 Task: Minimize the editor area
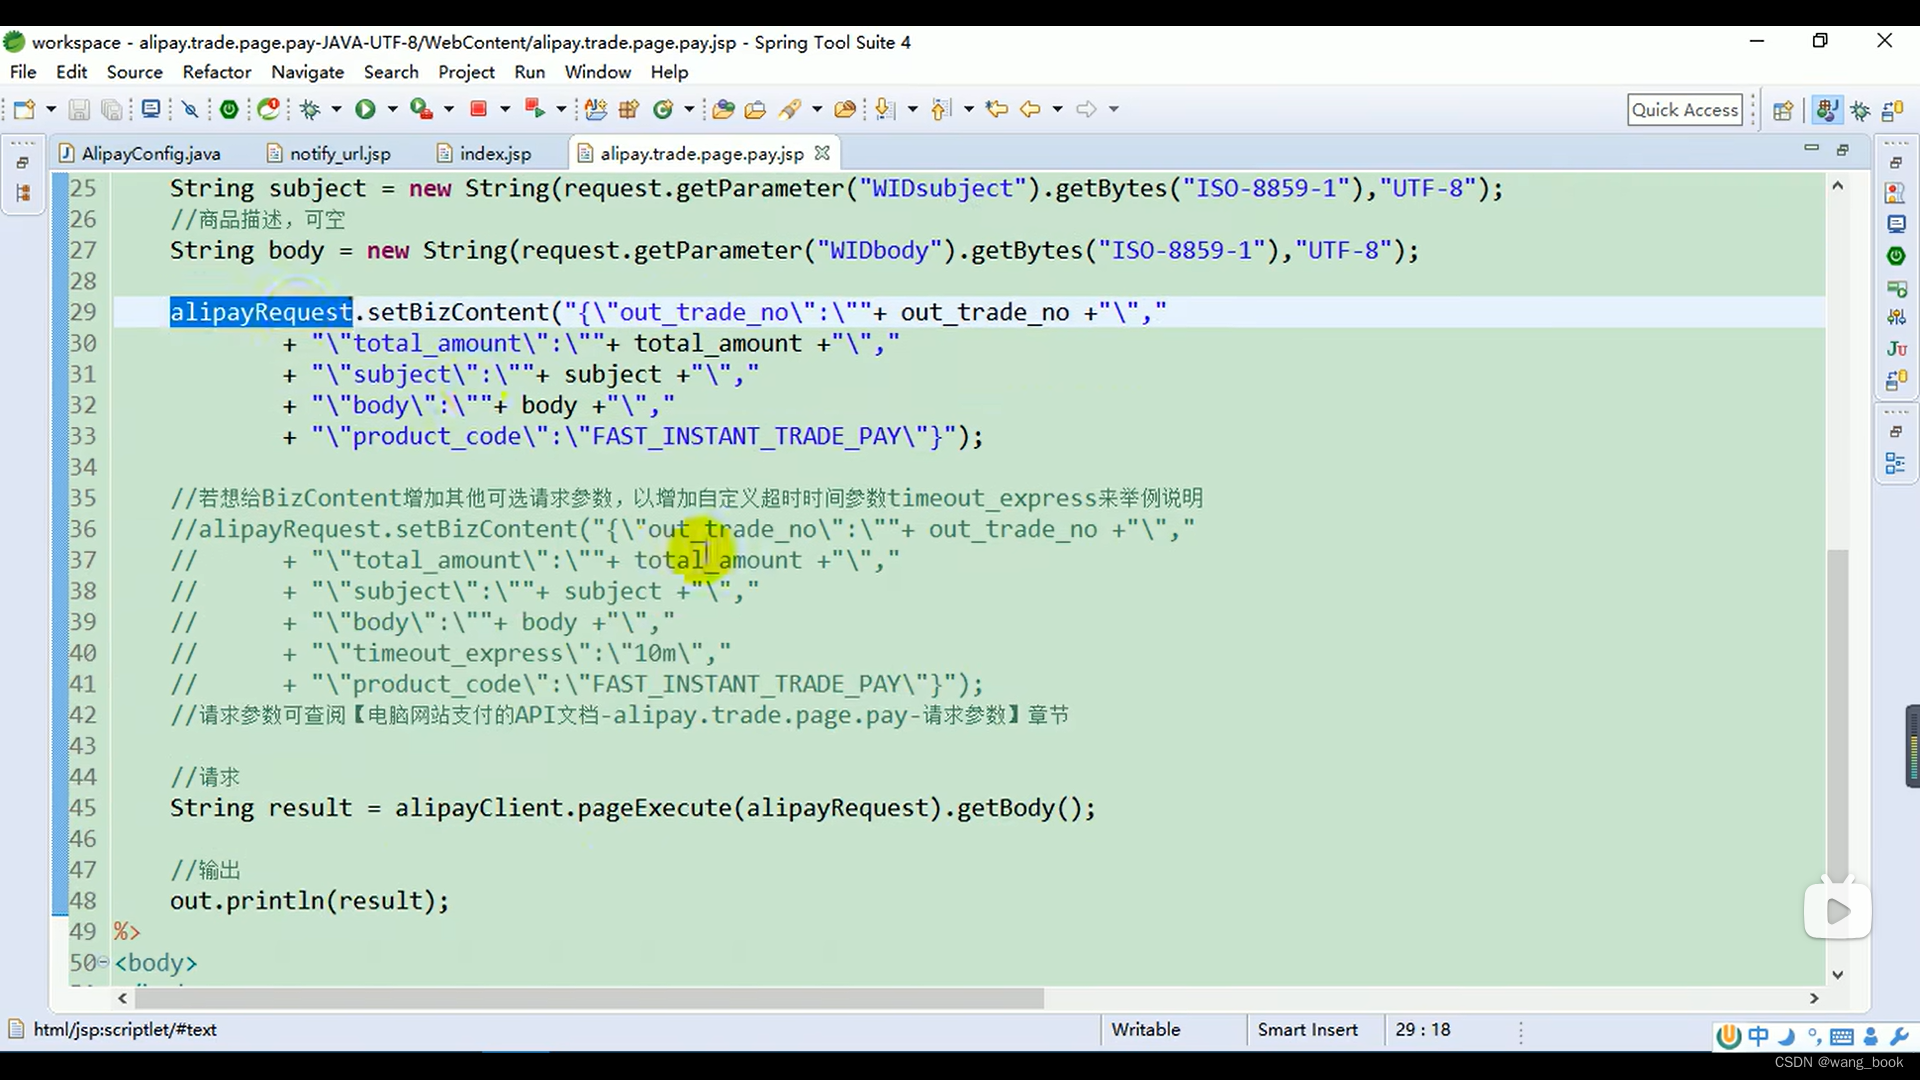click(1810, 148)
